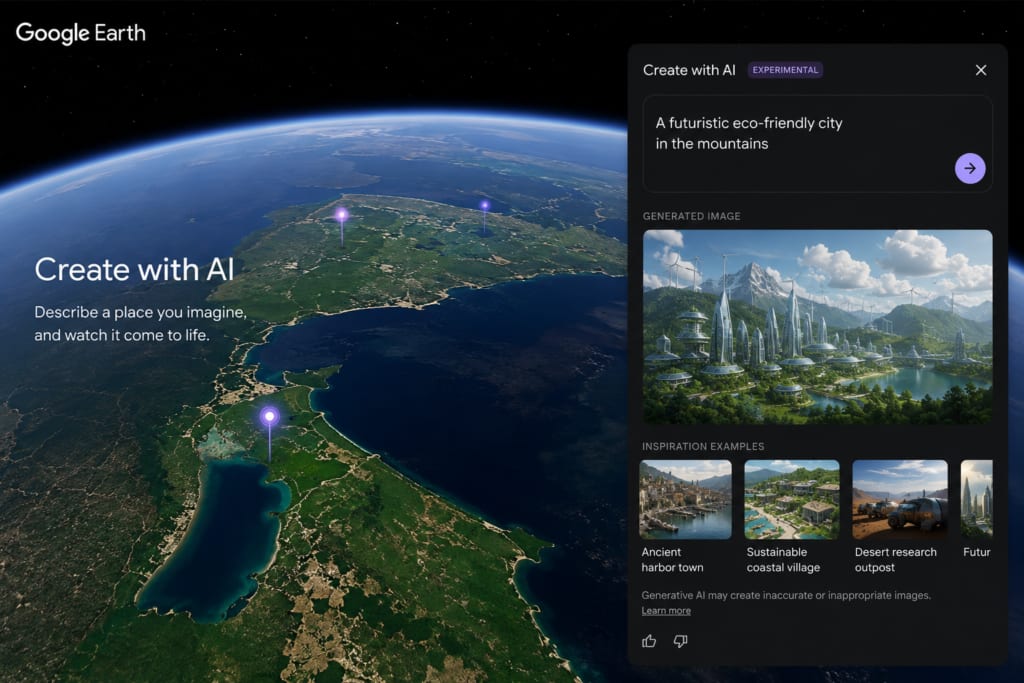Image resolution: width=1024 pixels, height=683 pixels.
Task: Close the Create with AI panel
Action: click(981, 70)
